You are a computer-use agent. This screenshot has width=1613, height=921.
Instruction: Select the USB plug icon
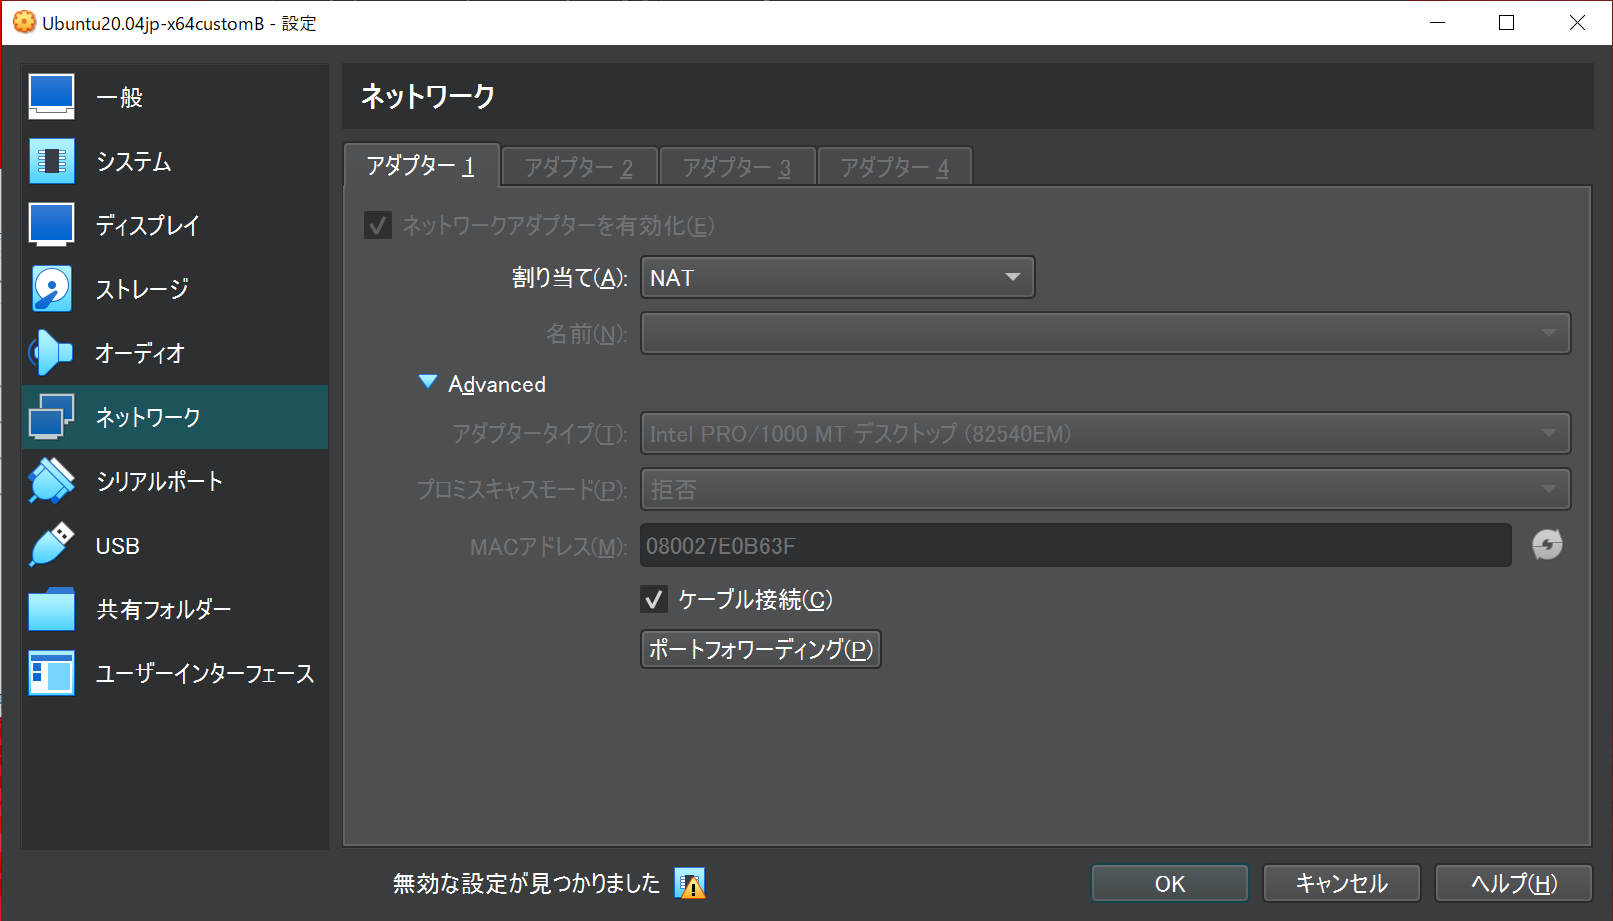point(51,545)
